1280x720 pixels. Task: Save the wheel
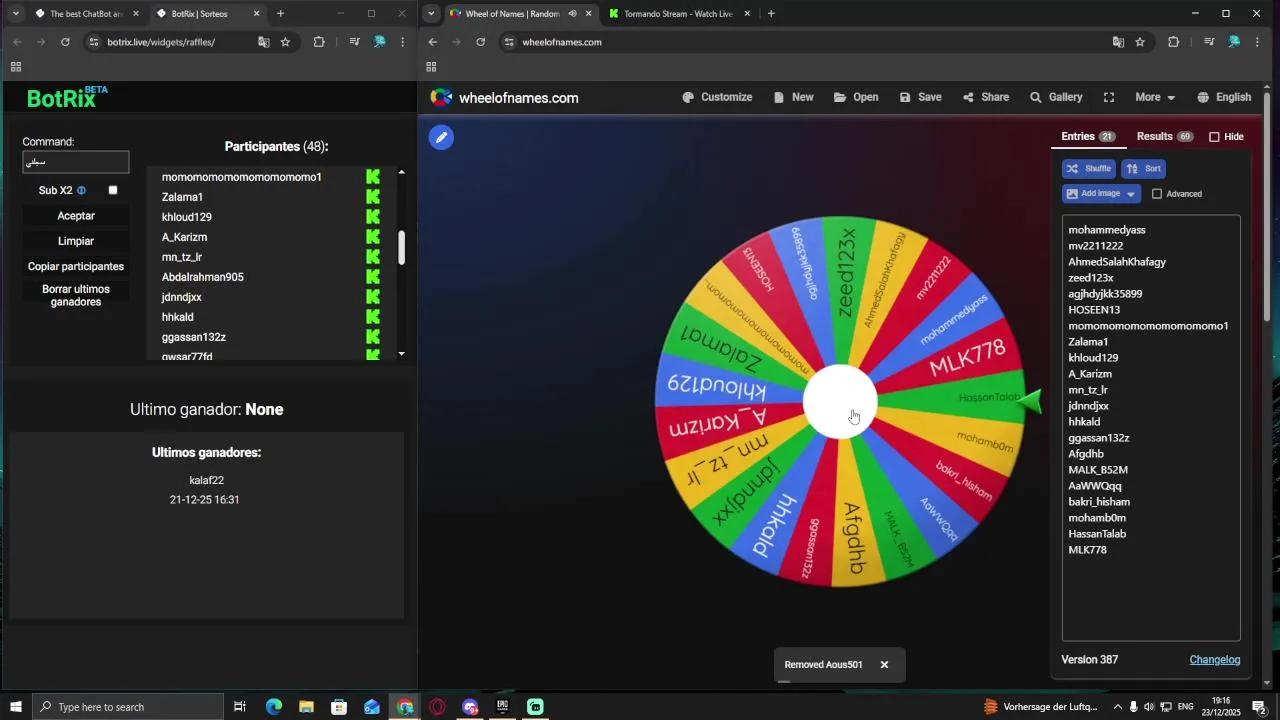click(x=920, y=97)
